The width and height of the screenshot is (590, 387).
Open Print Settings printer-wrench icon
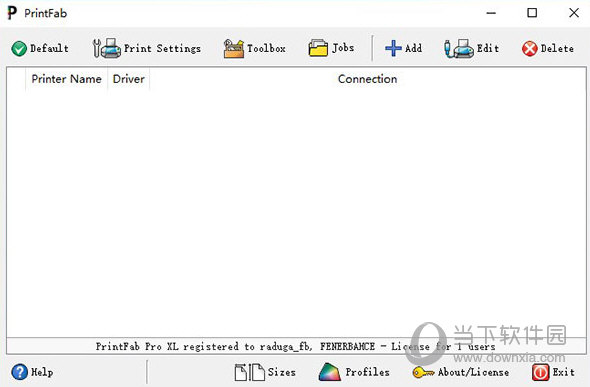click(x=106, y=48)
